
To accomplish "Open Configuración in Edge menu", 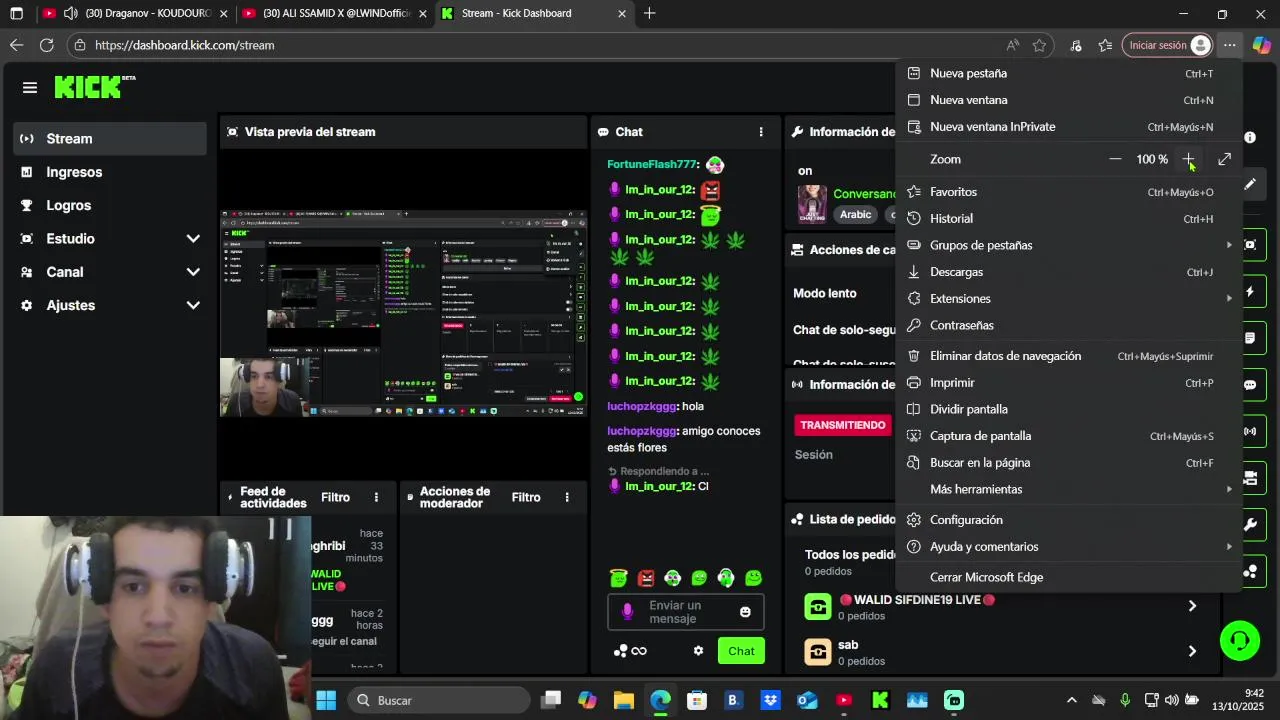I will pyautogui.click(x=1069, y=520).
